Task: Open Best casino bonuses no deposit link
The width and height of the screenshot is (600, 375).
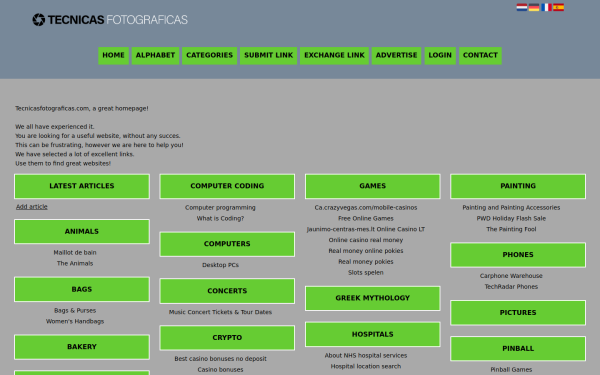Action: 220,359
